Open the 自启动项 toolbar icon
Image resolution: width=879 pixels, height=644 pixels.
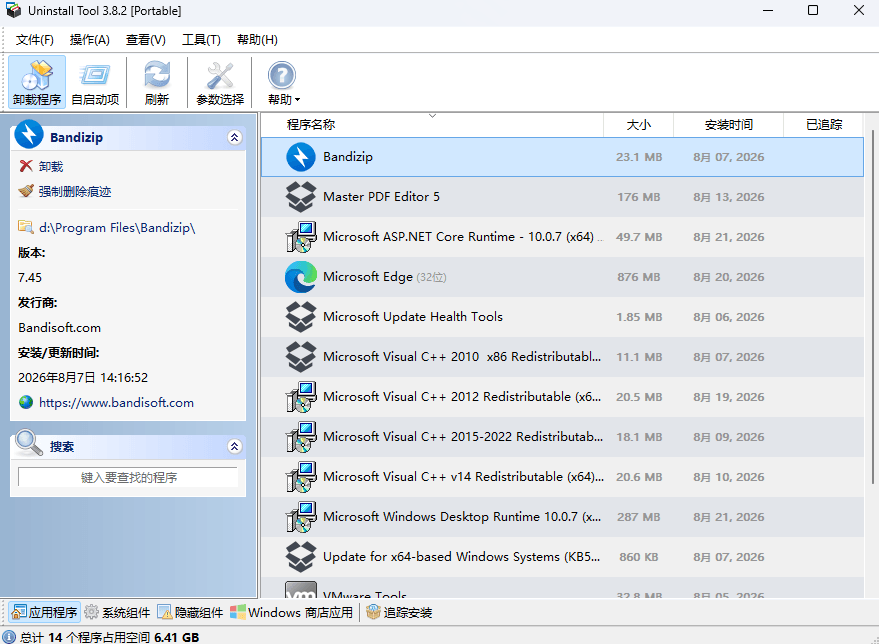(95, 82)
